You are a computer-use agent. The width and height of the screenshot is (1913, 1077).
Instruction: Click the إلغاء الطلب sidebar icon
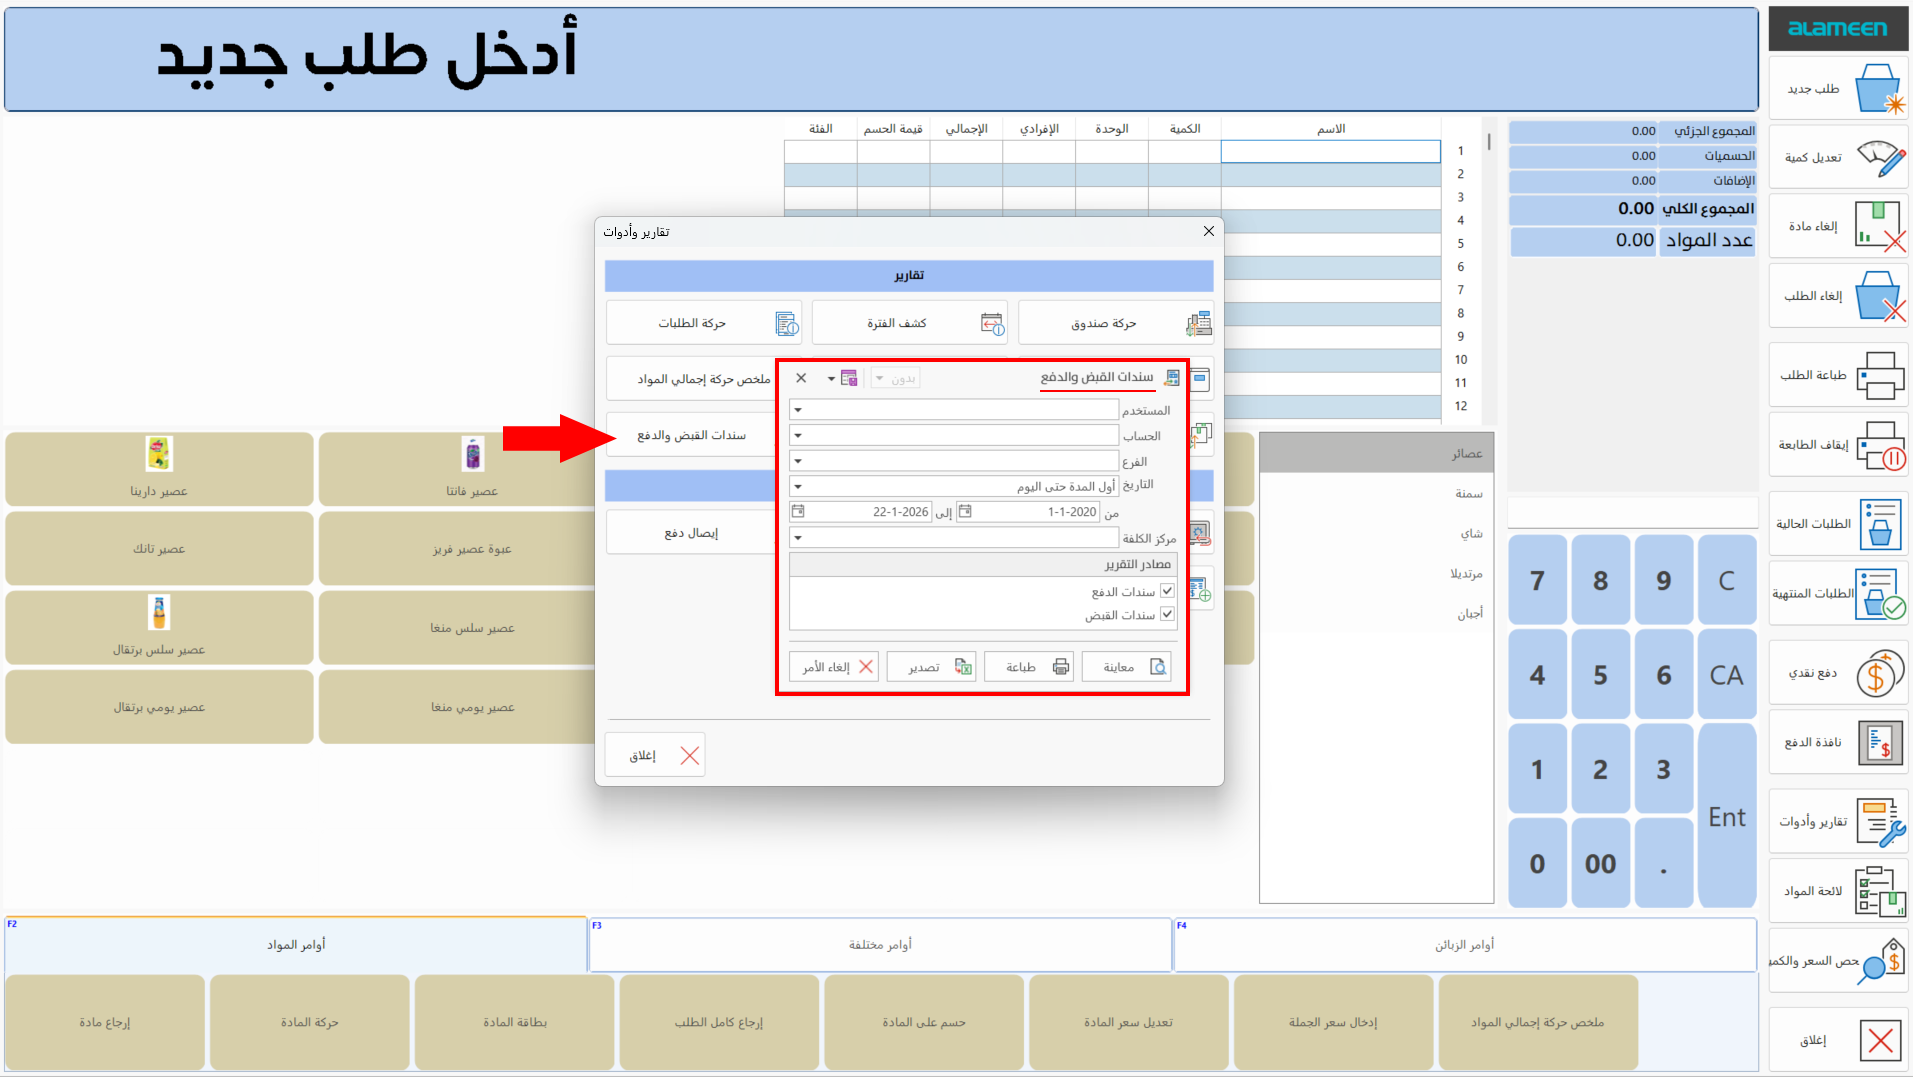(1880, 296)
